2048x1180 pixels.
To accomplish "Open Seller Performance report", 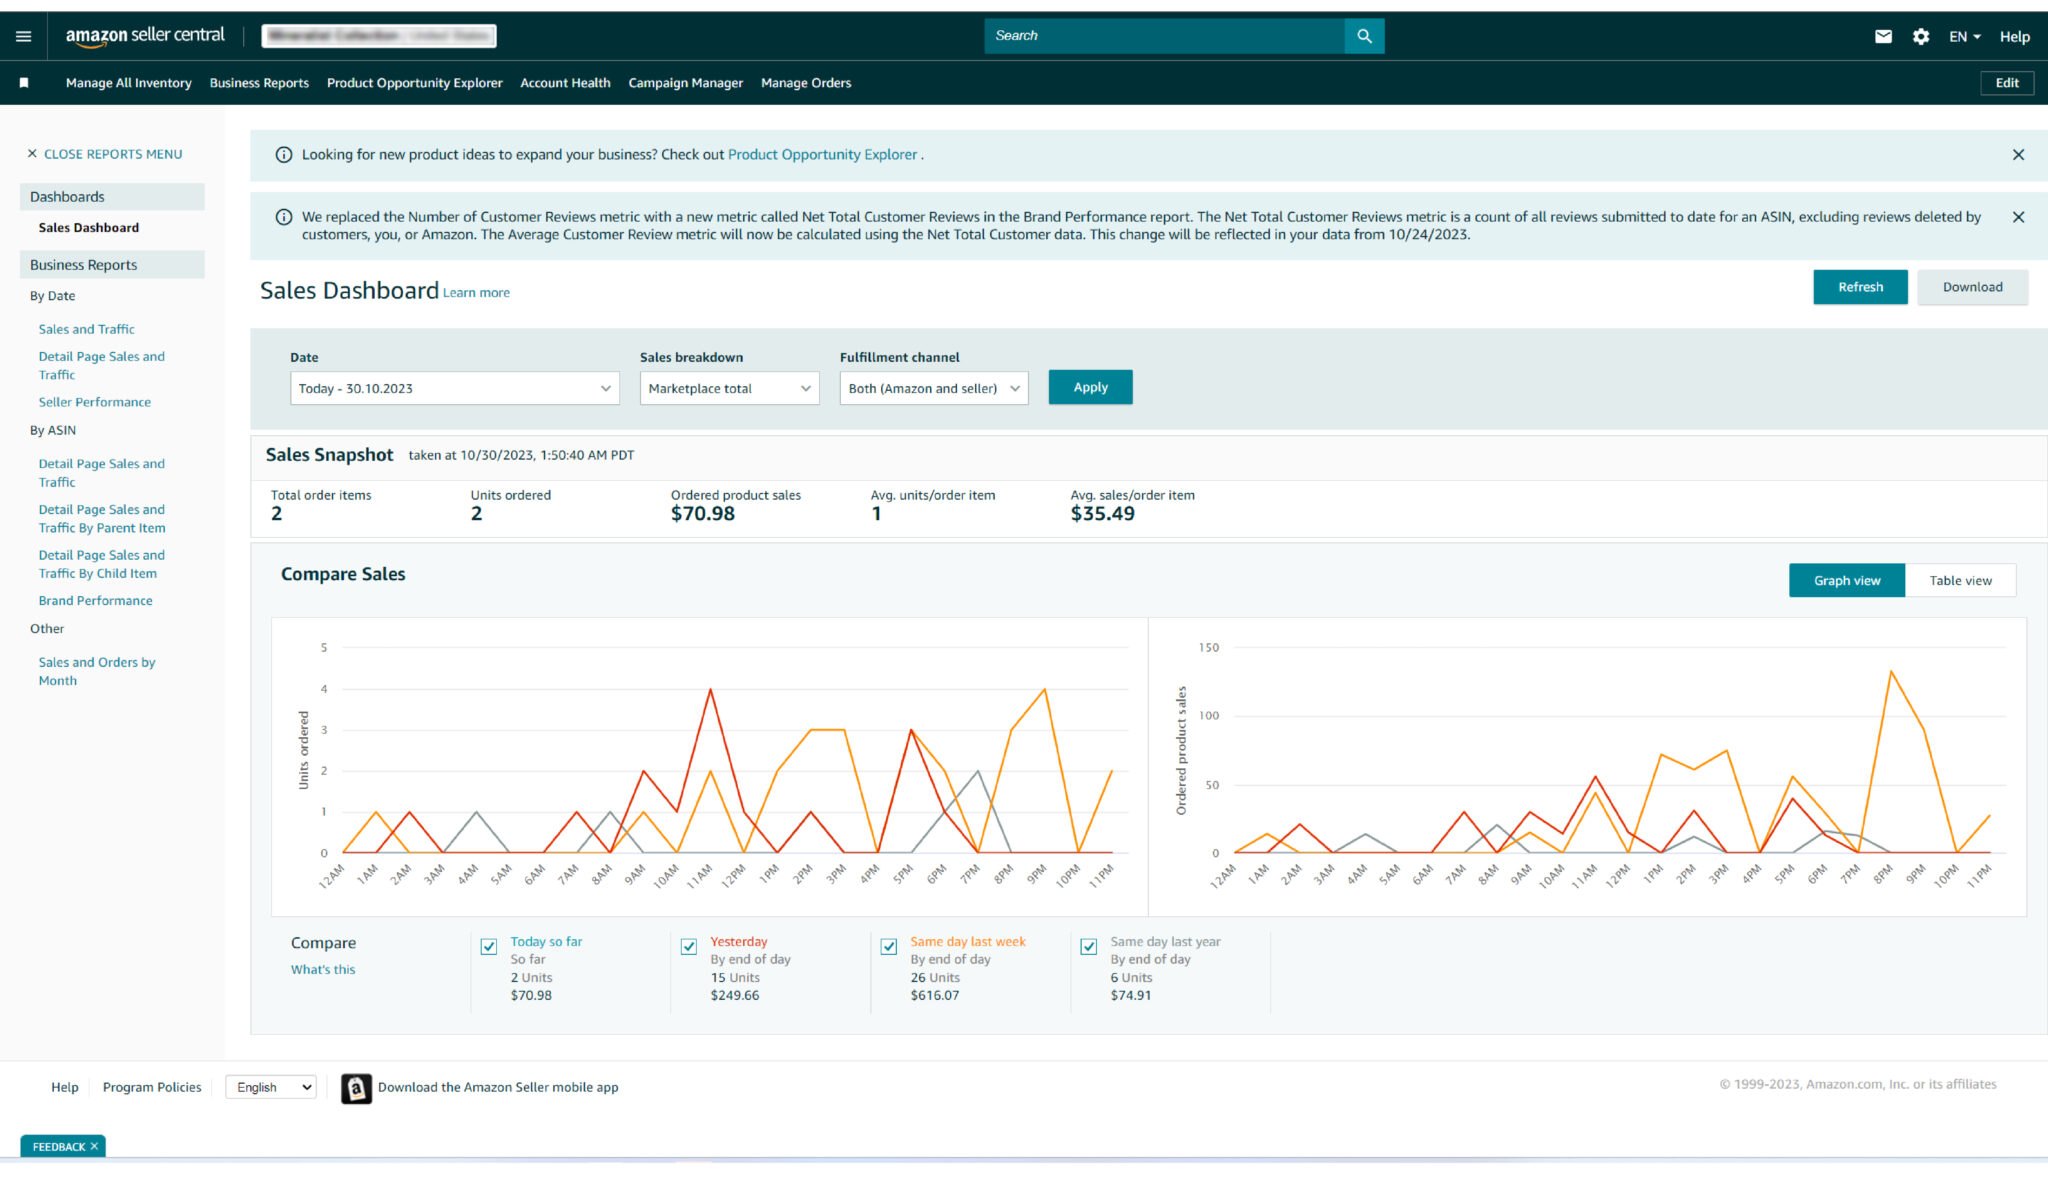I will pyautogui.click(x=95, y=402).
